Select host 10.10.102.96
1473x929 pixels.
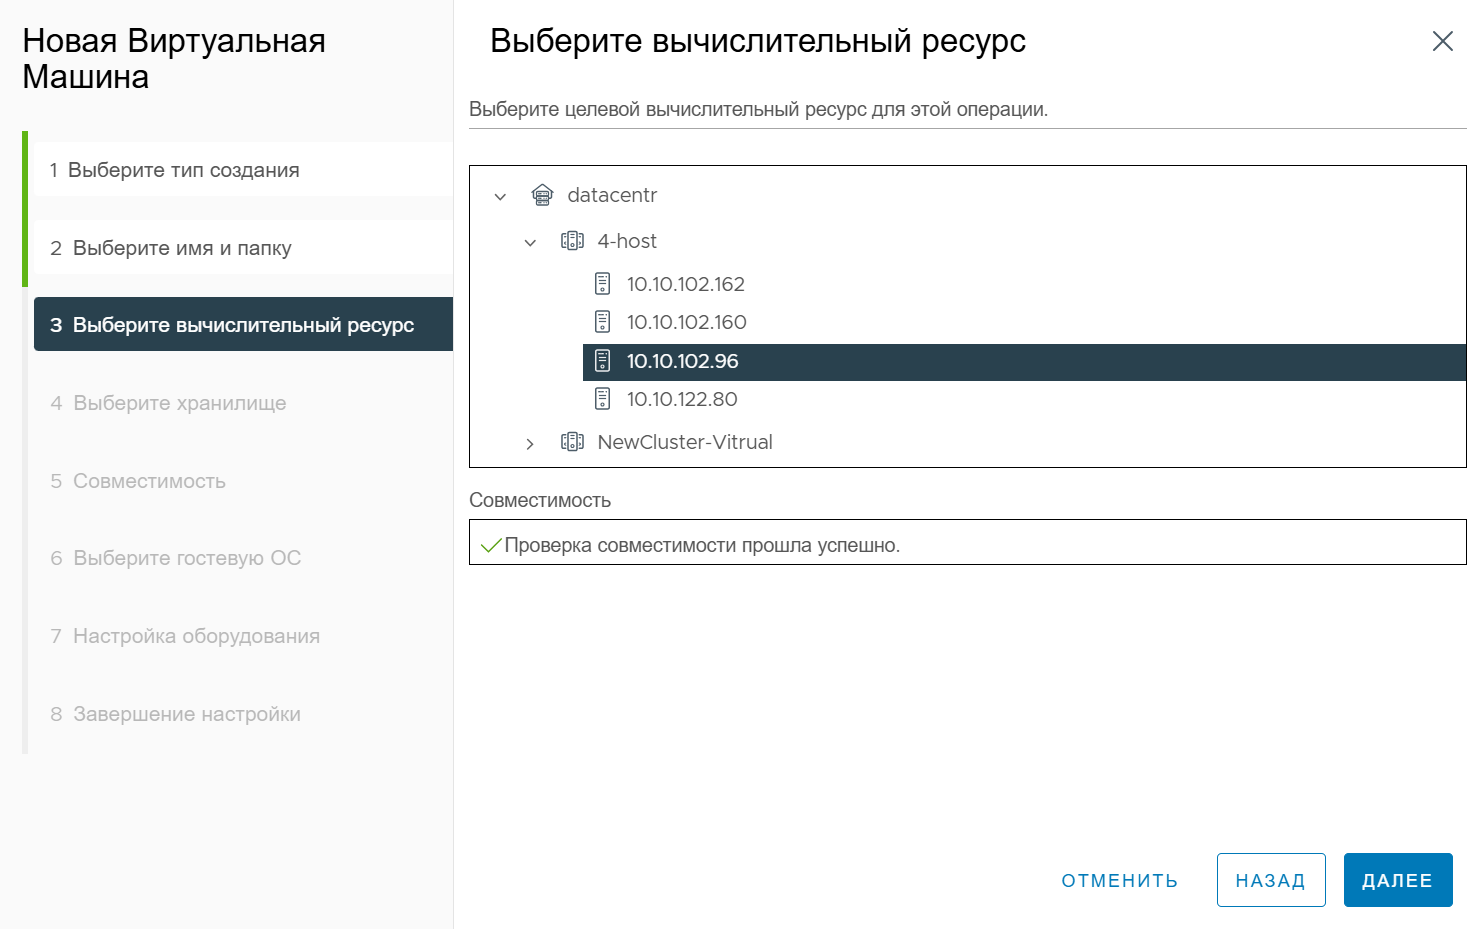pyautogui.click(x=1024, y=362)
